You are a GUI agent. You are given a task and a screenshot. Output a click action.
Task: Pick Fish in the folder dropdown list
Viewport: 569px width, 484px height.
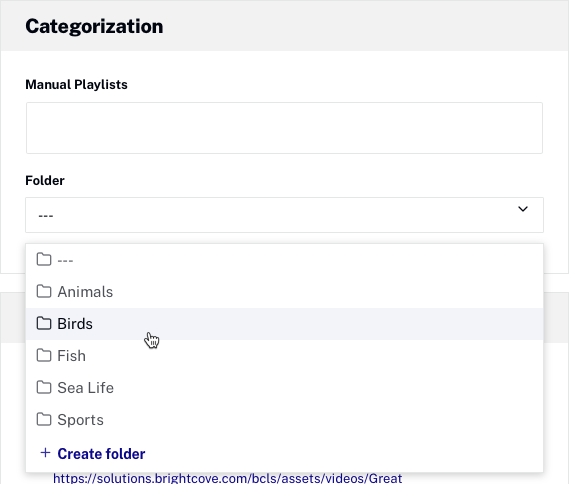284,356
